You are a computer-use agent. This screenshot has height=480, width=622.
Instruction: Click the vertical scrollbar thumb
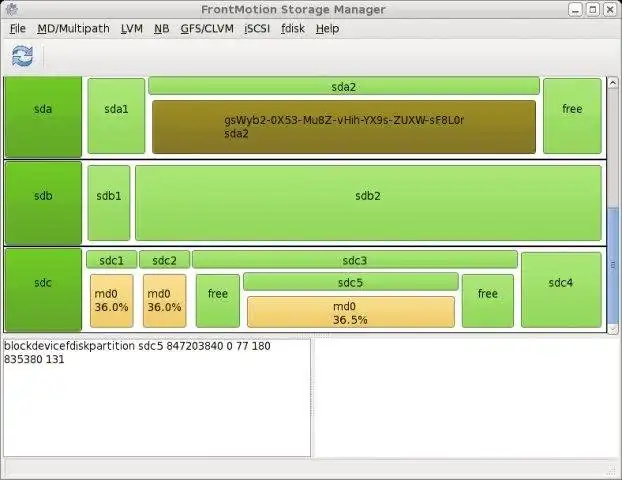point(613,265)
